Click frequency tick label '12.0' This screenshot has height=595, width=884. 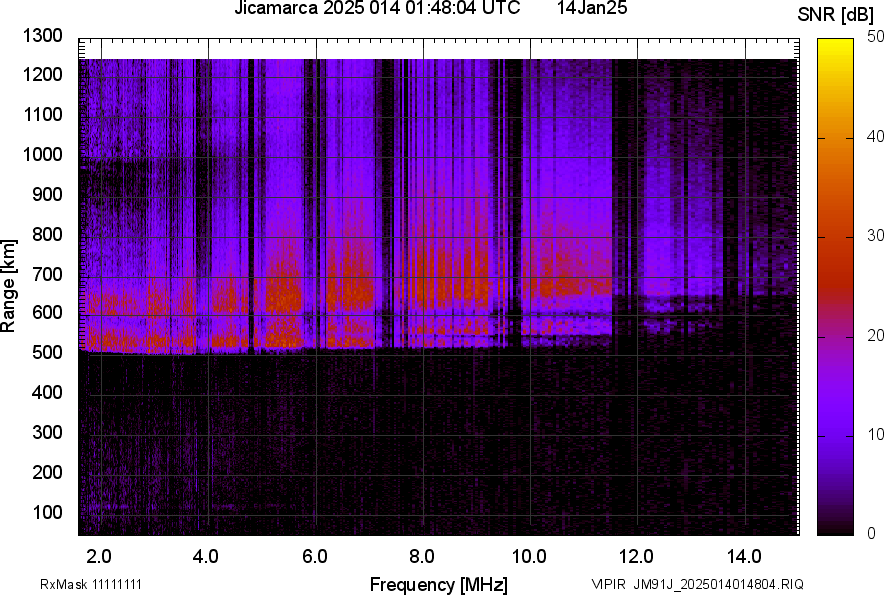click(x=637, y=557)
